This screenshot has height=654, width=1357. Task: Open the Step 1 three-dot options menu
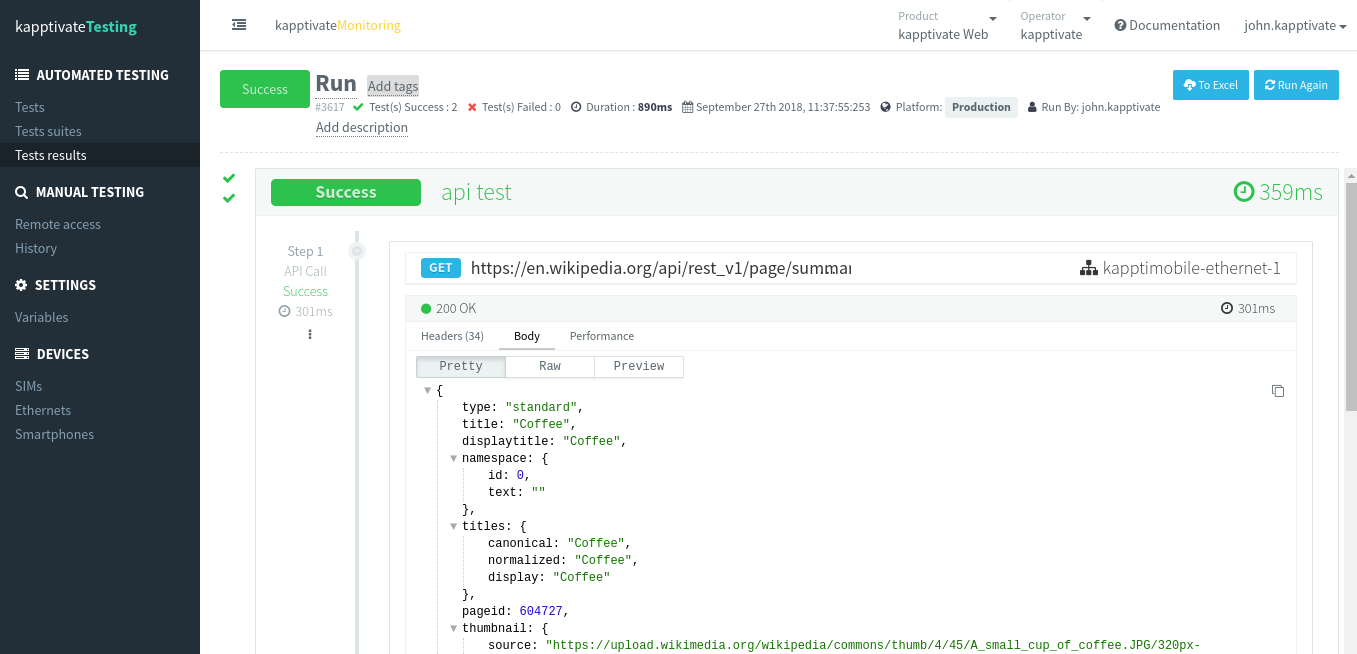pyautogui.click(x=310, y=334)
